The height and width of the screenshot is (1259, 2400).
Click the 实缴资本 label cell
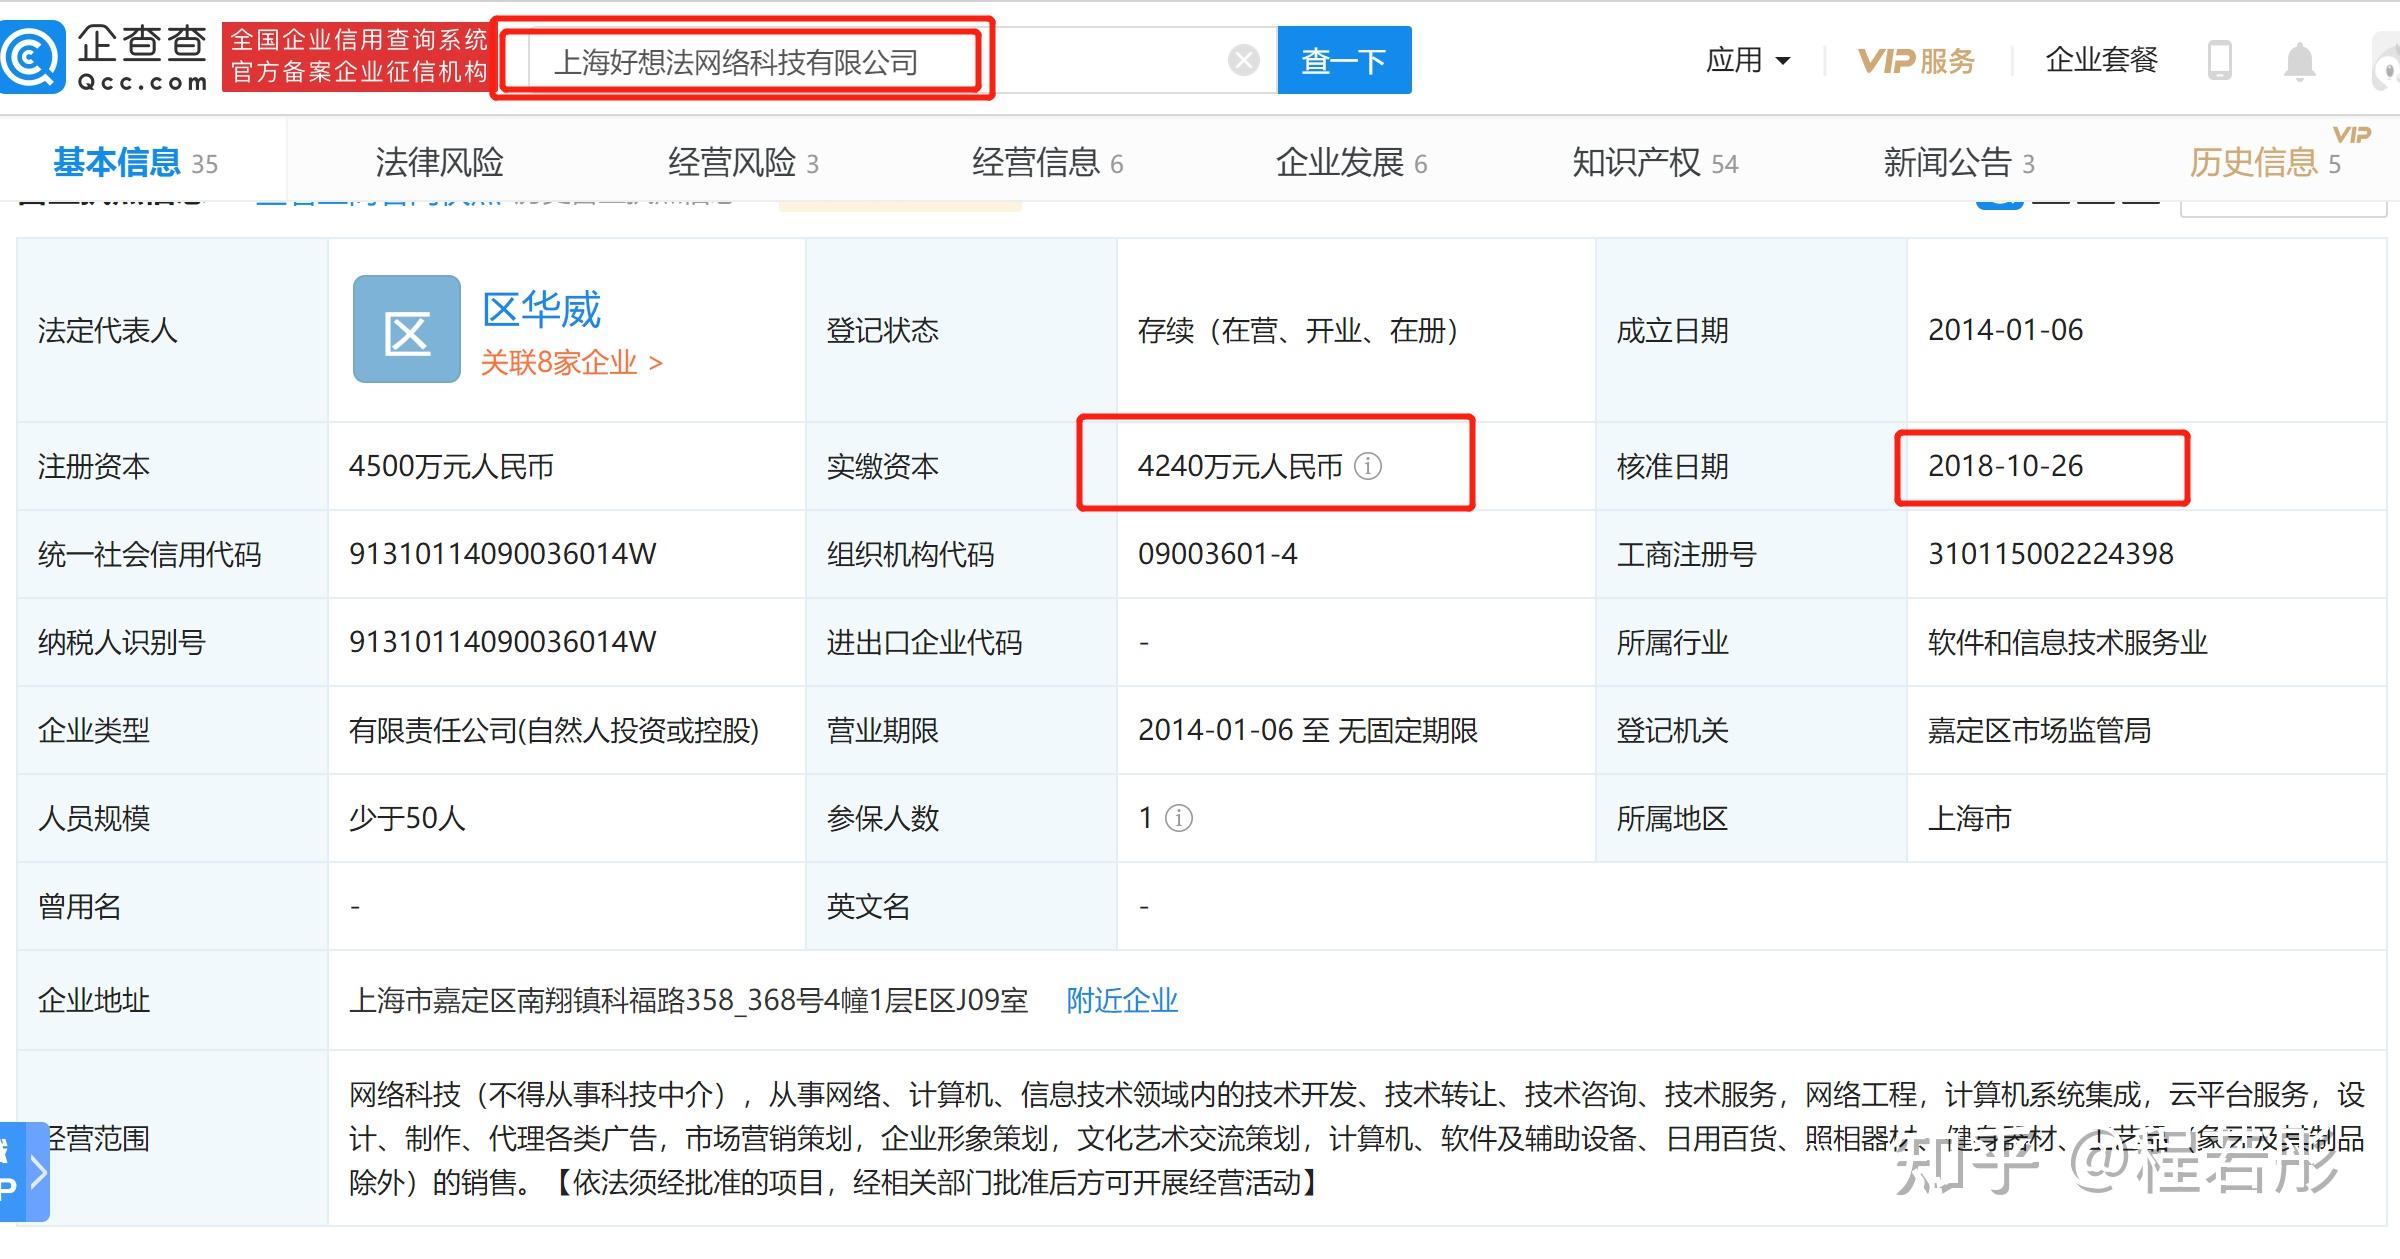click(x=960, y=466)
